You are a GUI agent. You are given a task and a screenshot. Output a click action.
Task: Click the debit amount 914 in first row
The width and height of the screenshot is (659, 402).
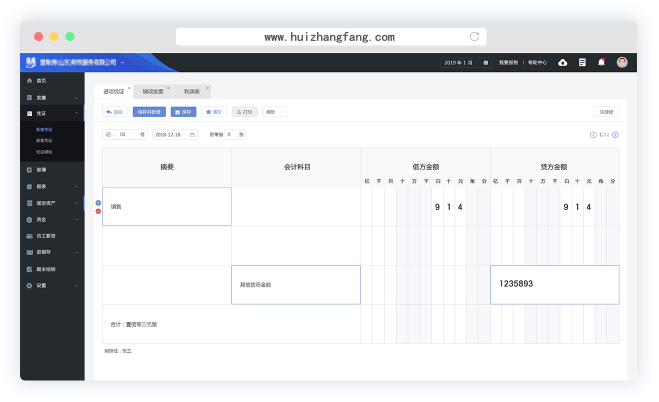tap(449, 207)
